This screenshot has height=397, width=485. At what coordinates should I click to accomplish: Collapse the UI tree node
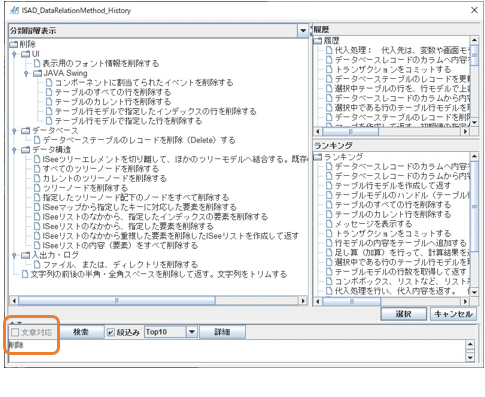click(14, 54)
